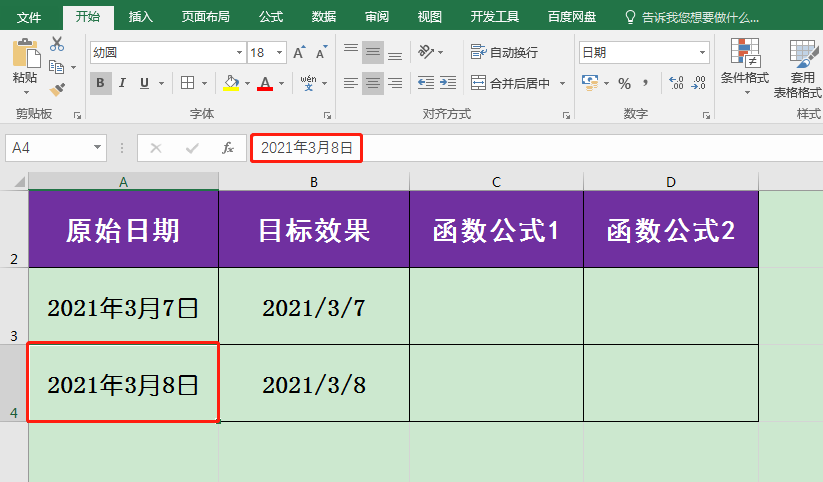Image resolution: width=823 pixels, height=482 pixels.
Task: Switch to the 插入 tab
Action: click(x=141, y=17)
